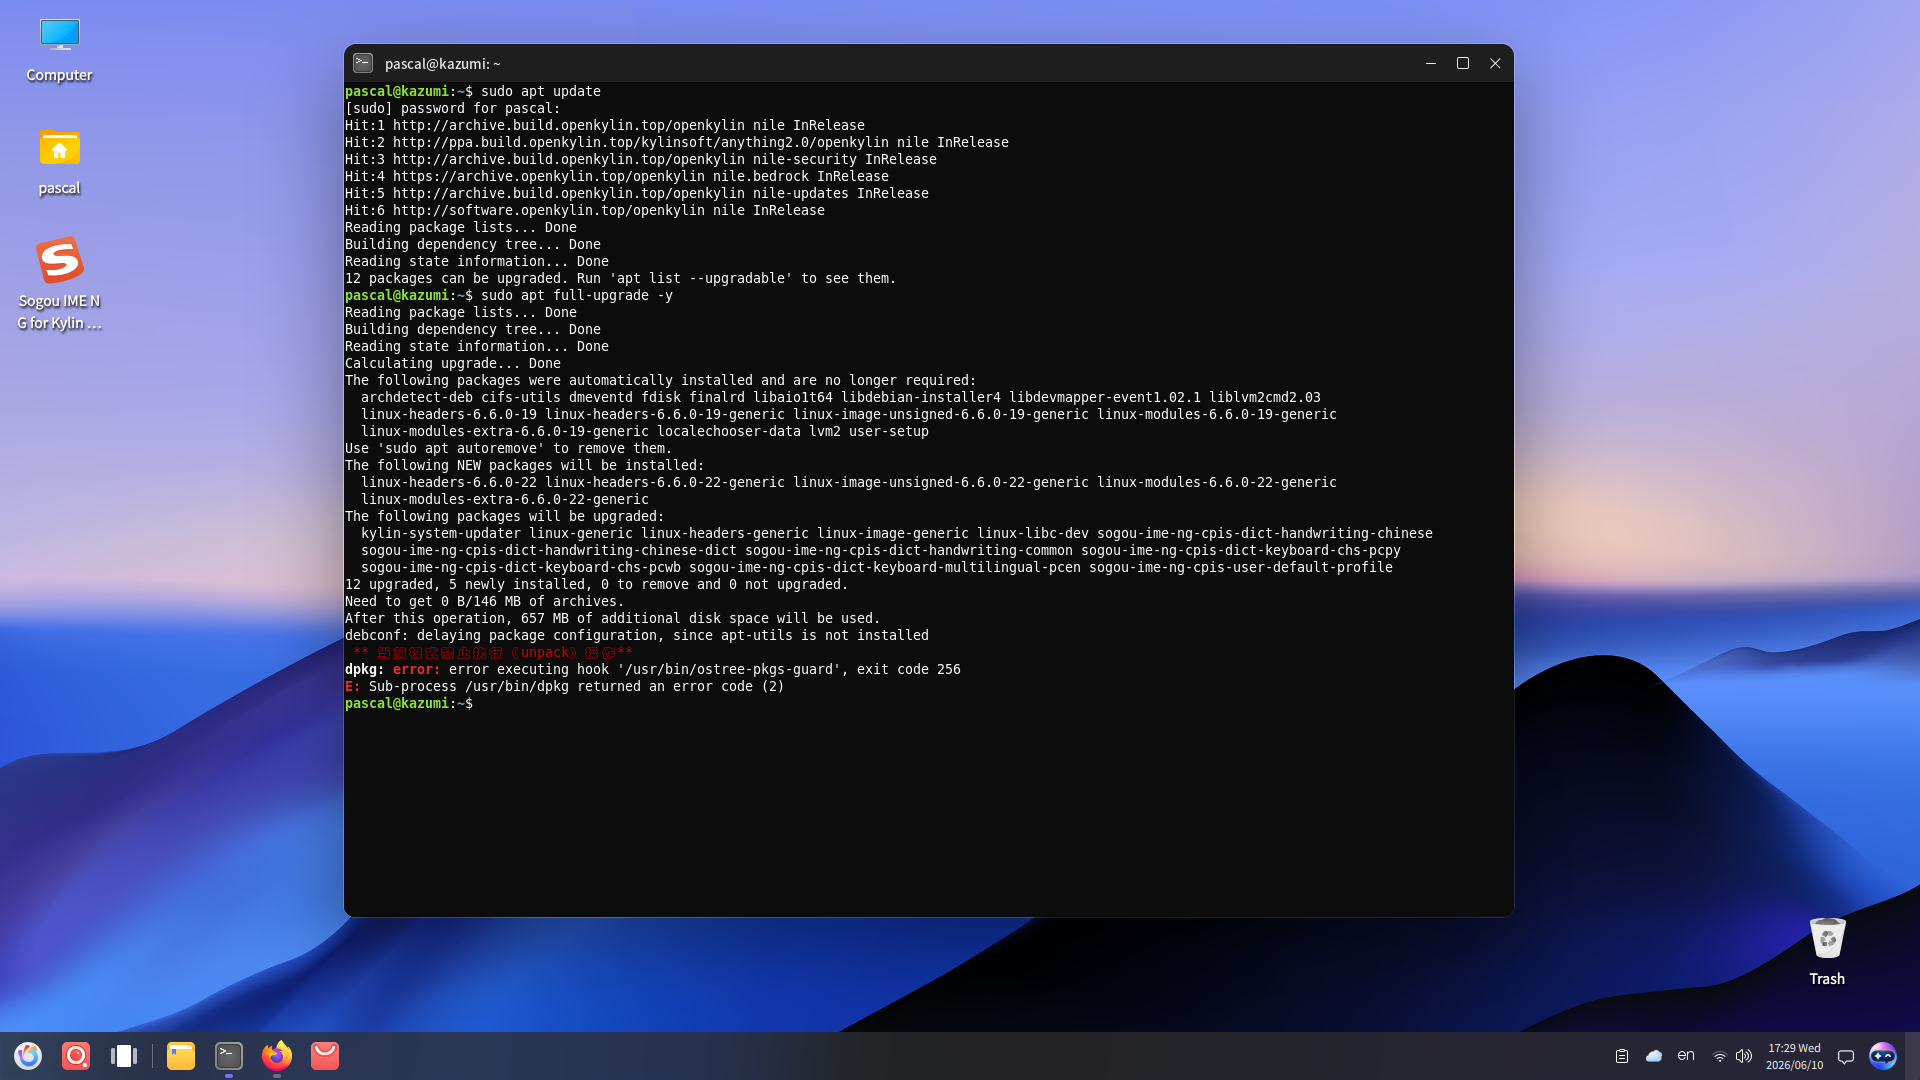1920x1080 pixels.
Task: Click the cloud weather tray icon
Action: (x=1654, y=1056)
